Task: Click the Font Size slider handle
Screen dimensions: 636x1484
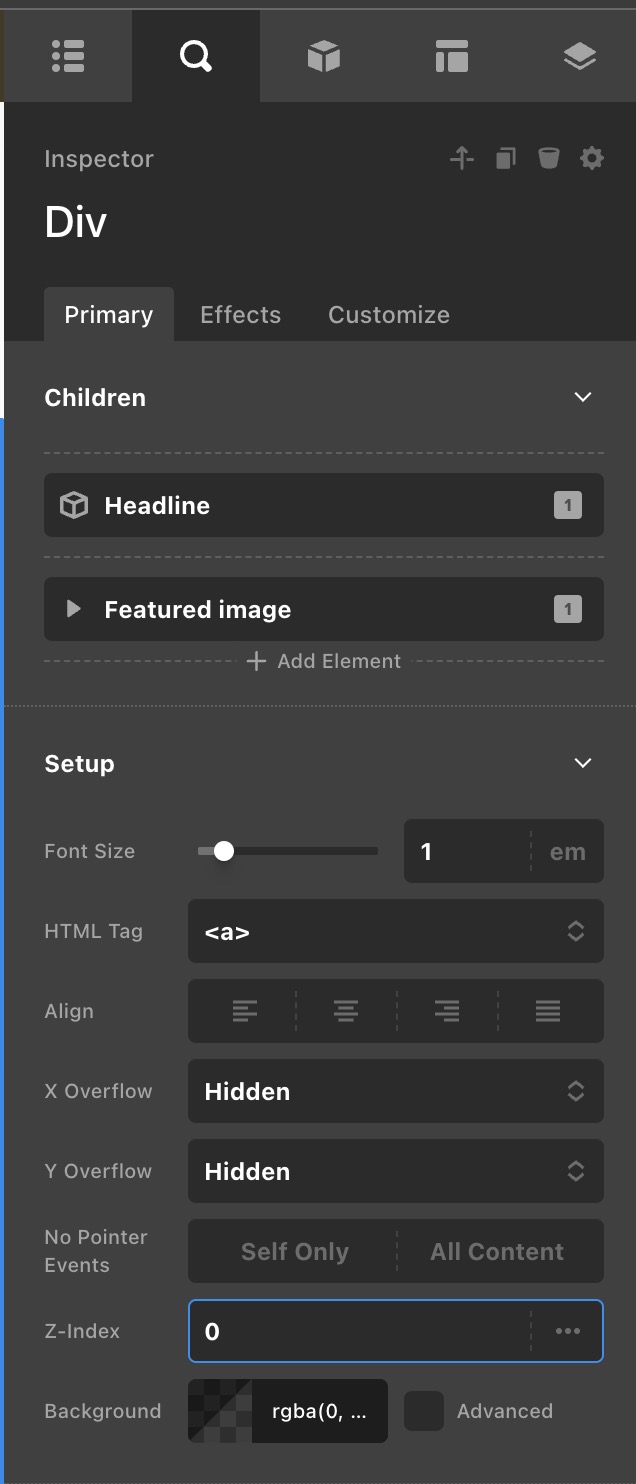Action: (x=224, y=851)
